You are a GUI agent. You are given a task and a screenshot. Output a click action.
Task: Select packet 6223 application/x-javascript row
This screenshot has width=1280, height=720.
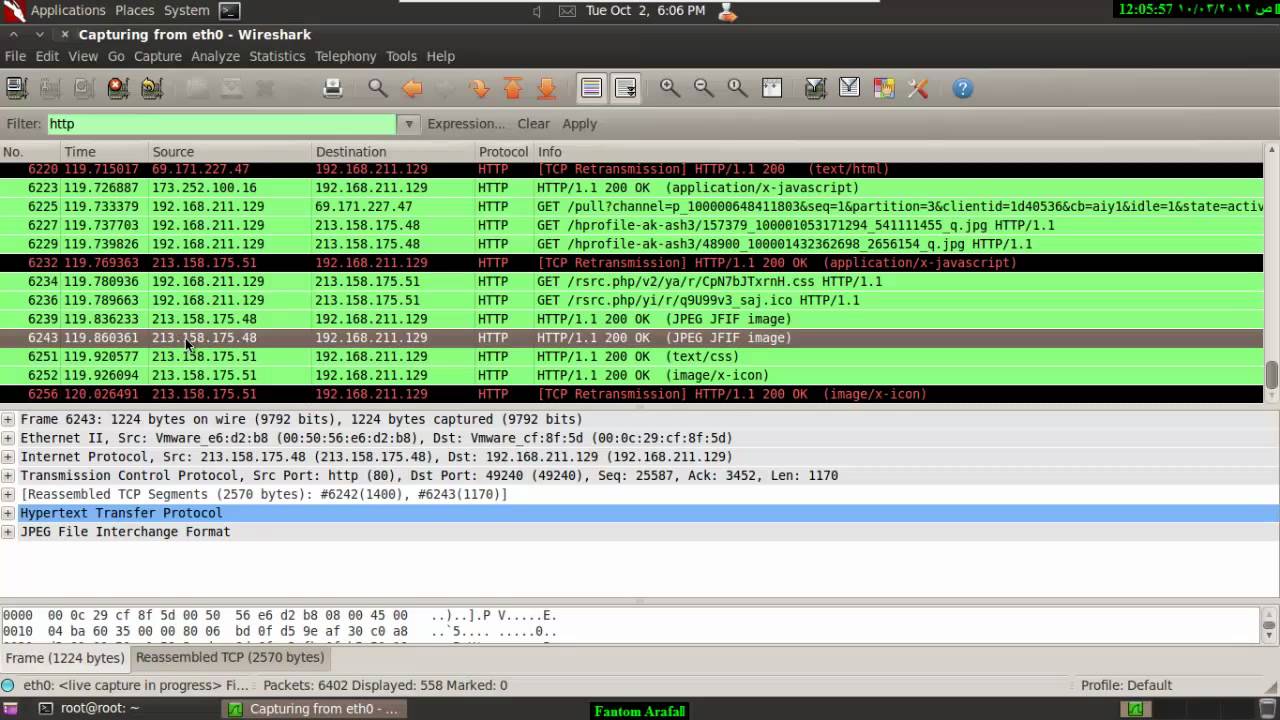pos(632,188)
